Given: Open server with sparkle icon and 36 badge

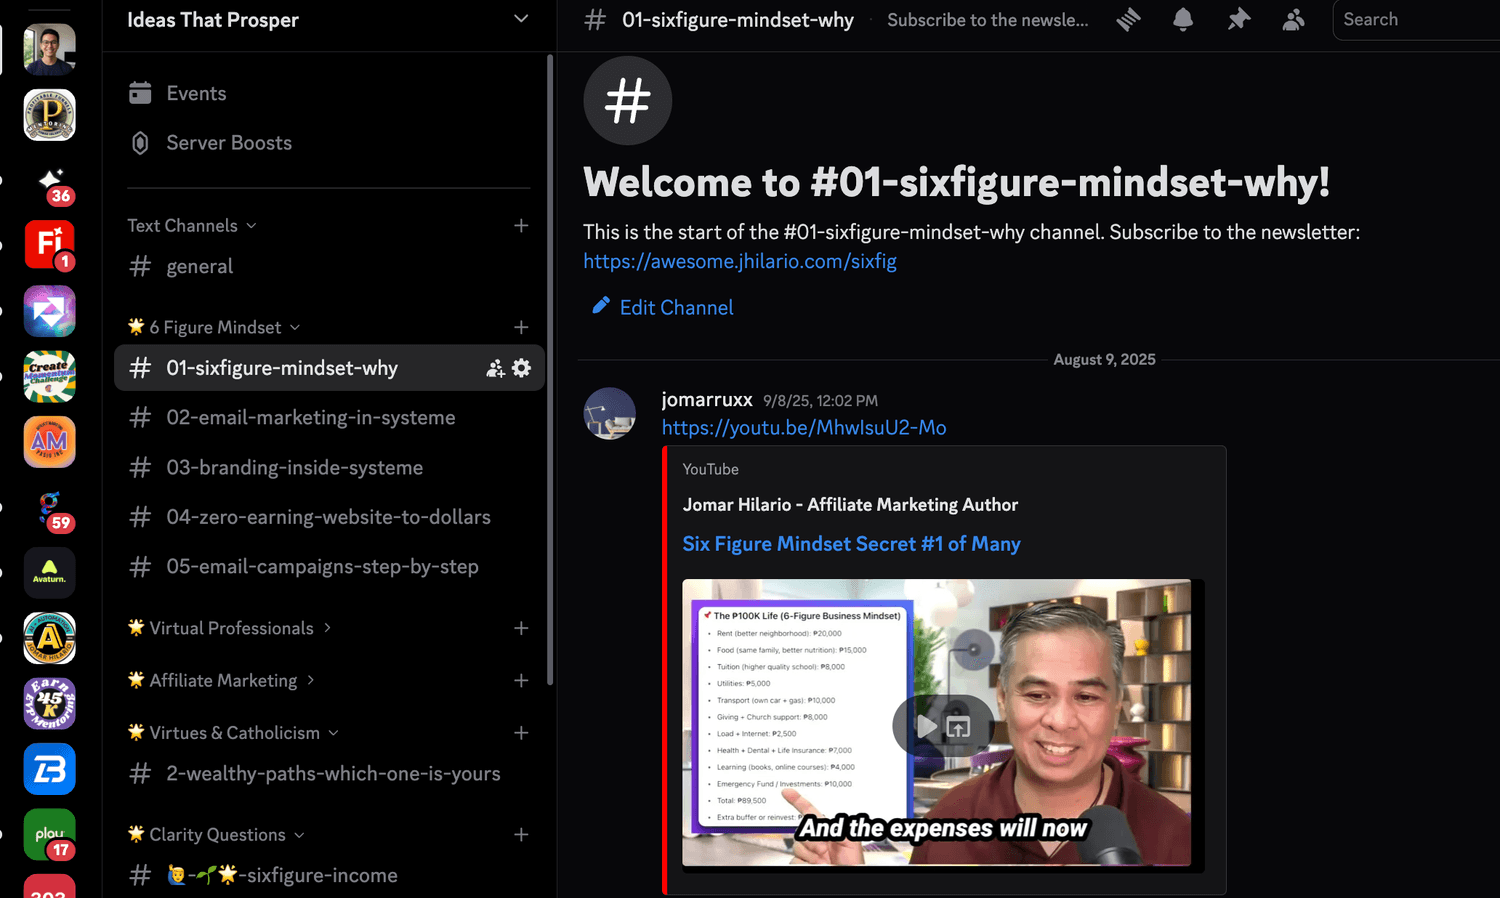Looking at the screenshot, I should (x=49, y=180).
